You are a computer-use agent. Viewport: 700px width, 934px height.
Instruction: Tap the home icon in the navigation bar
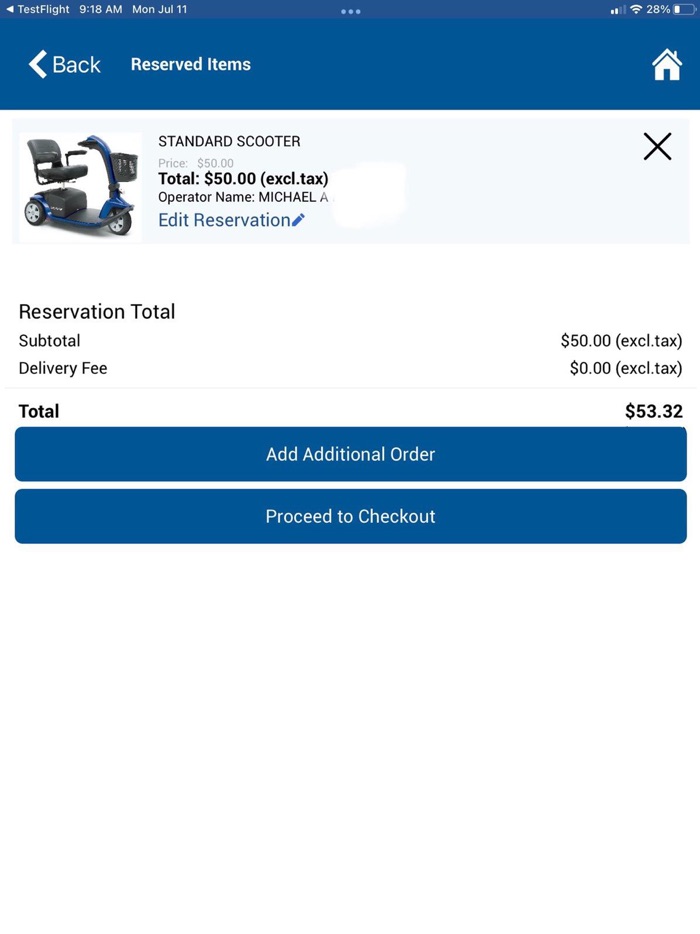click(x=666, y=64)
